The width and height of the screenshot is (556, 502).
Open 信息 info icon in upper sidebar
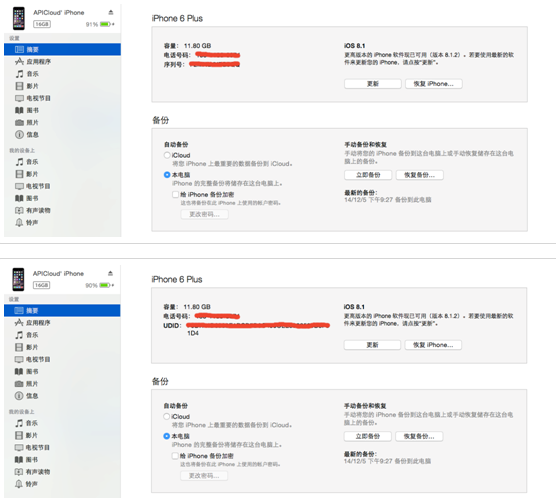pos(19,134)
